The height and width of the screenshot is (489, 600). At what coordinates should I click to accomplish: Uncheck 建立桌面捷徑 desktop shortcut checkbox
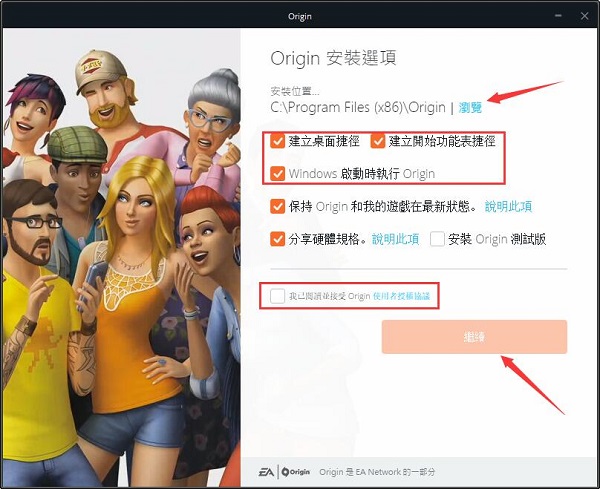pos(278,141)
